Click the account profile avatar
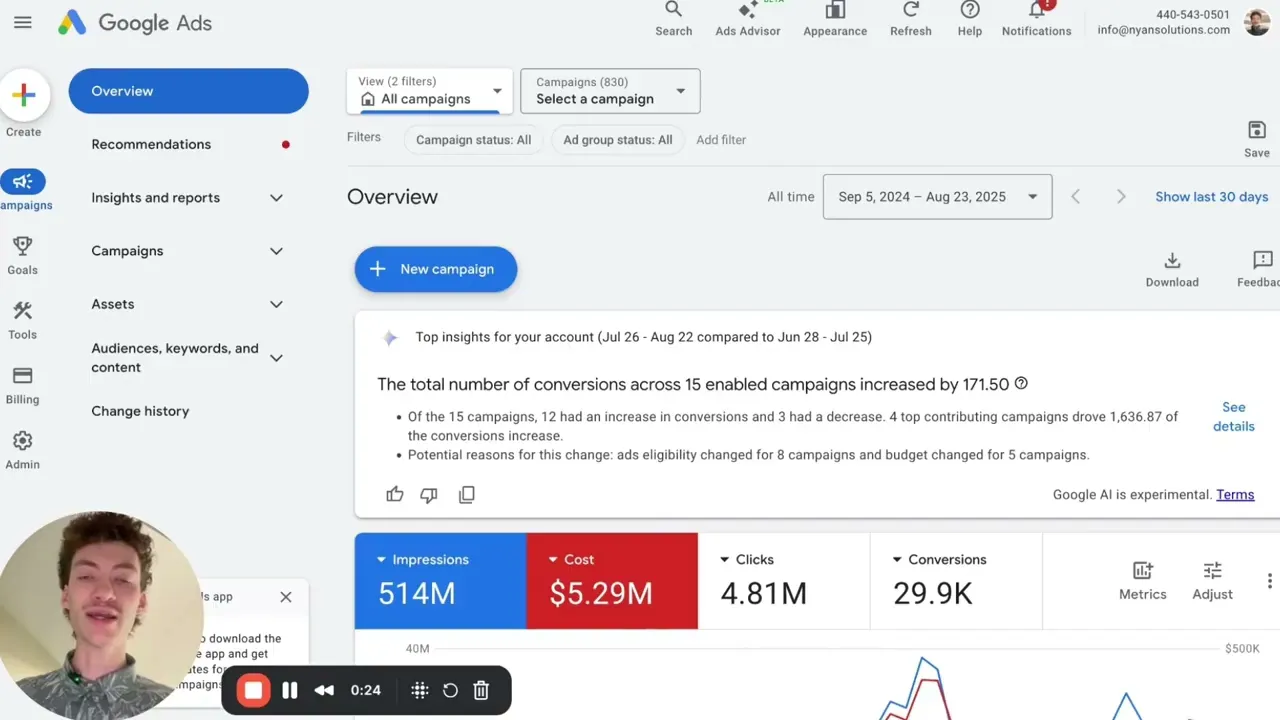Screen dimensions: 1280x720 1257,22
